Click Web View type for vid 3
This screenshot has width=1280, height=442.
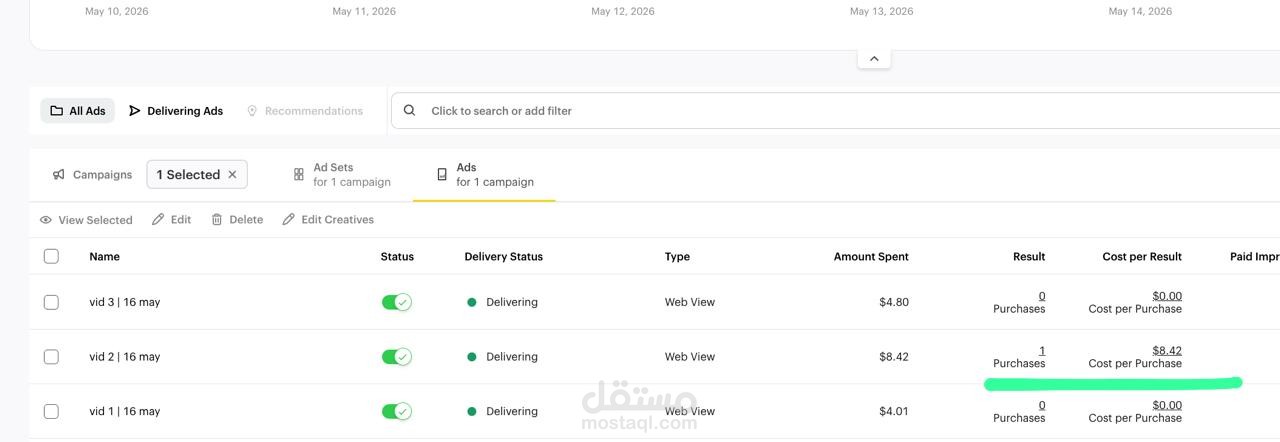click(x=690, y=302)
